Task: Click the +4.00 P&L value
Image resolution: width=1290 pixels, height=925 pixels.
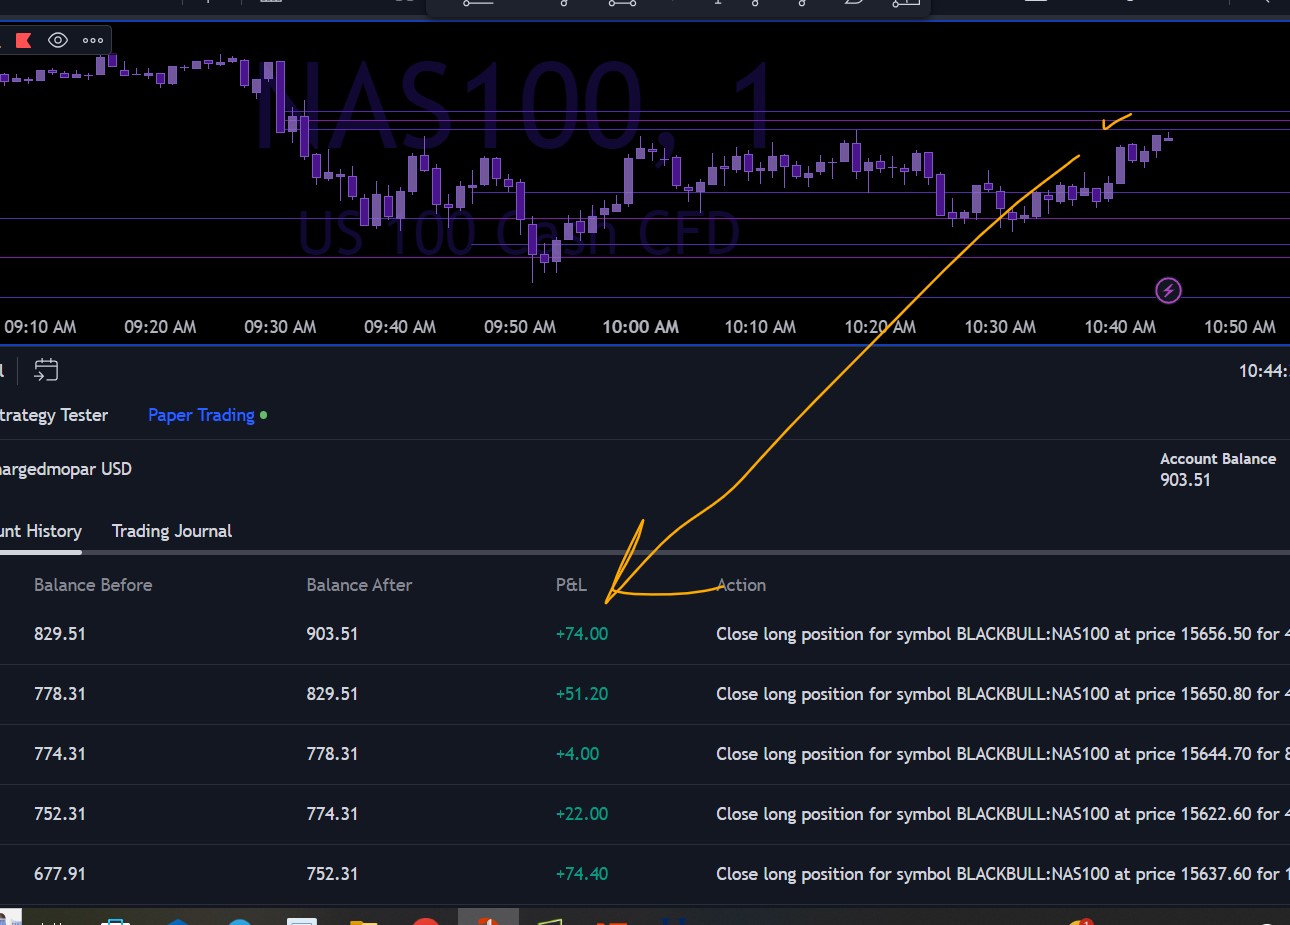Action: 577,754
